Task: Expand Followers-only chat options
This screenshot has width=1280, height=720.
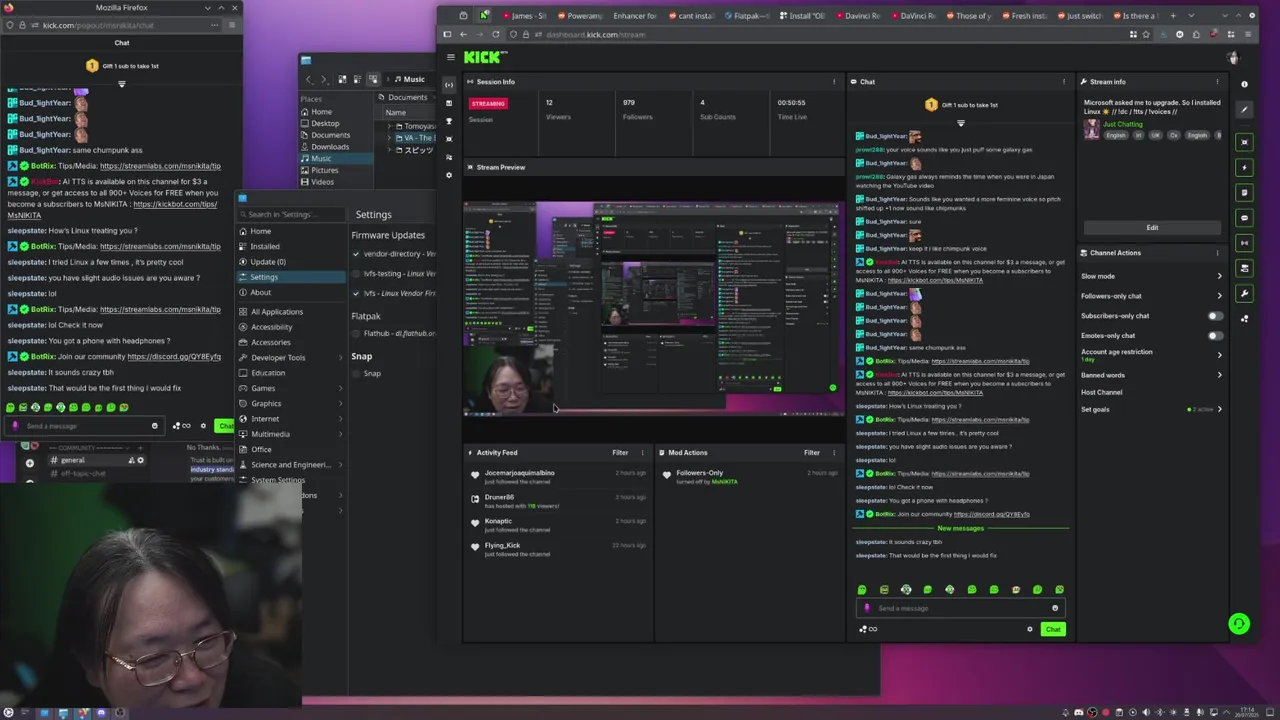Action: [1219, 296]
